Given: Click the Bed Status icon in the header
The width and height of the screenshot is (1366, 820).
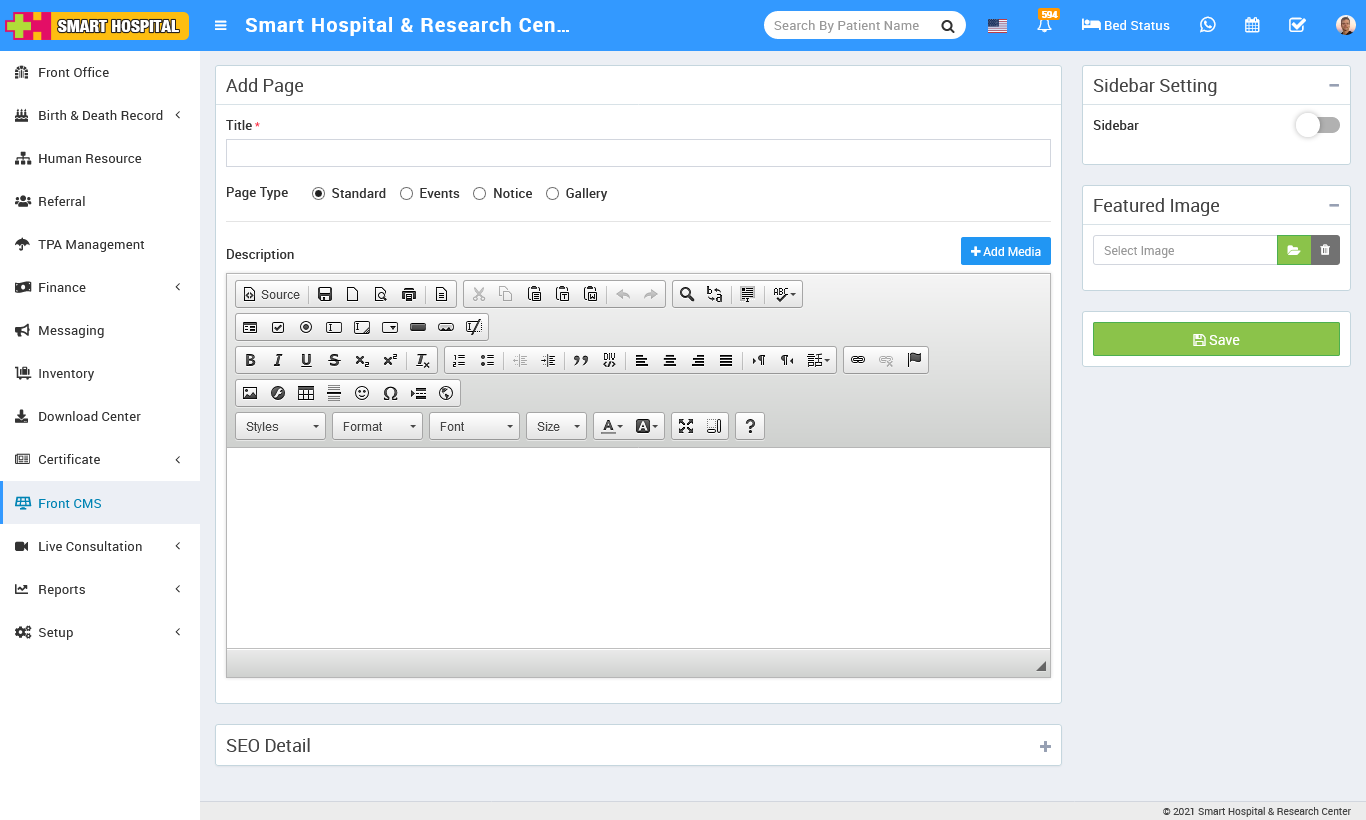Looking at the screenshot, I should 1125,25.
